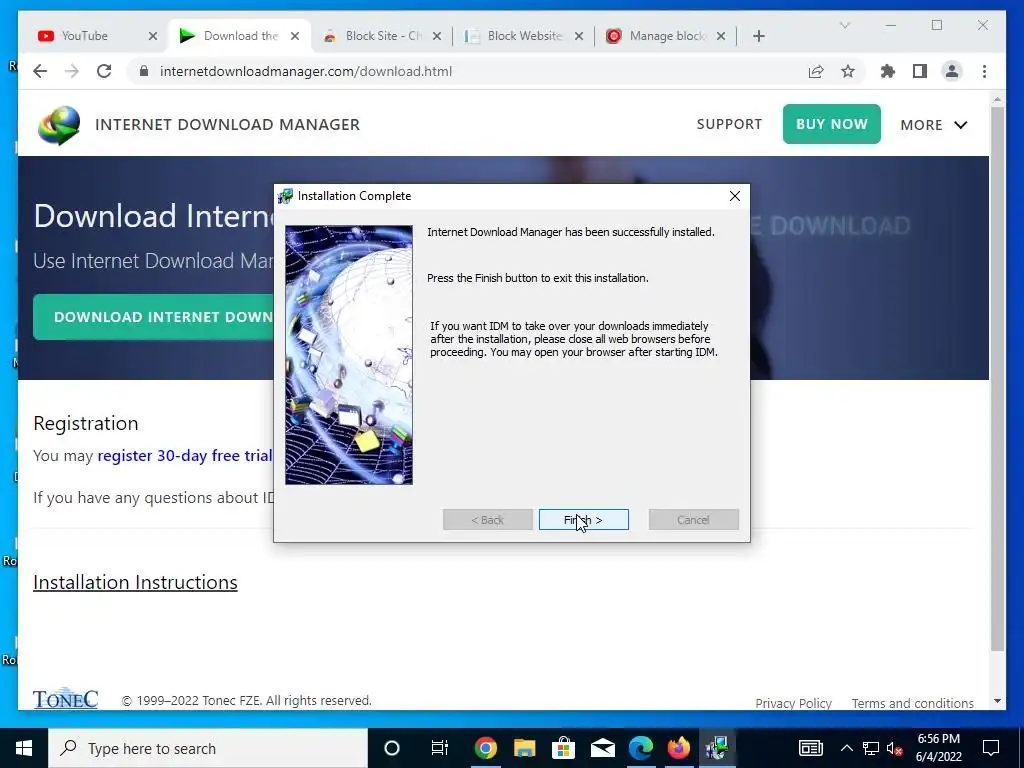
Task: Open Terms and conditions link
Action: click(912, 703)
